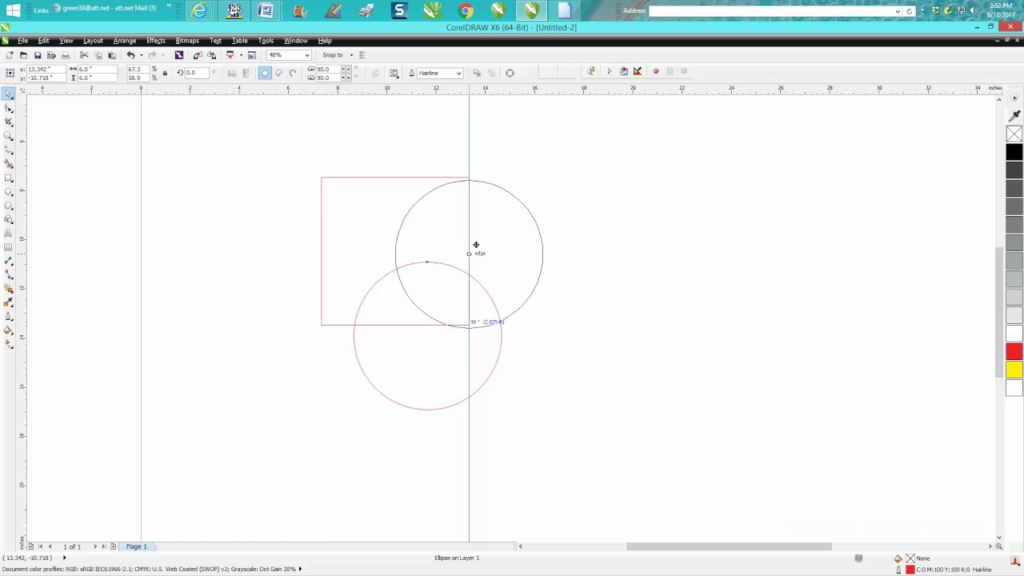Open the Effects menu
Image resolution: width=1024 pixels, height=576 pixels.
coord(156,40)
